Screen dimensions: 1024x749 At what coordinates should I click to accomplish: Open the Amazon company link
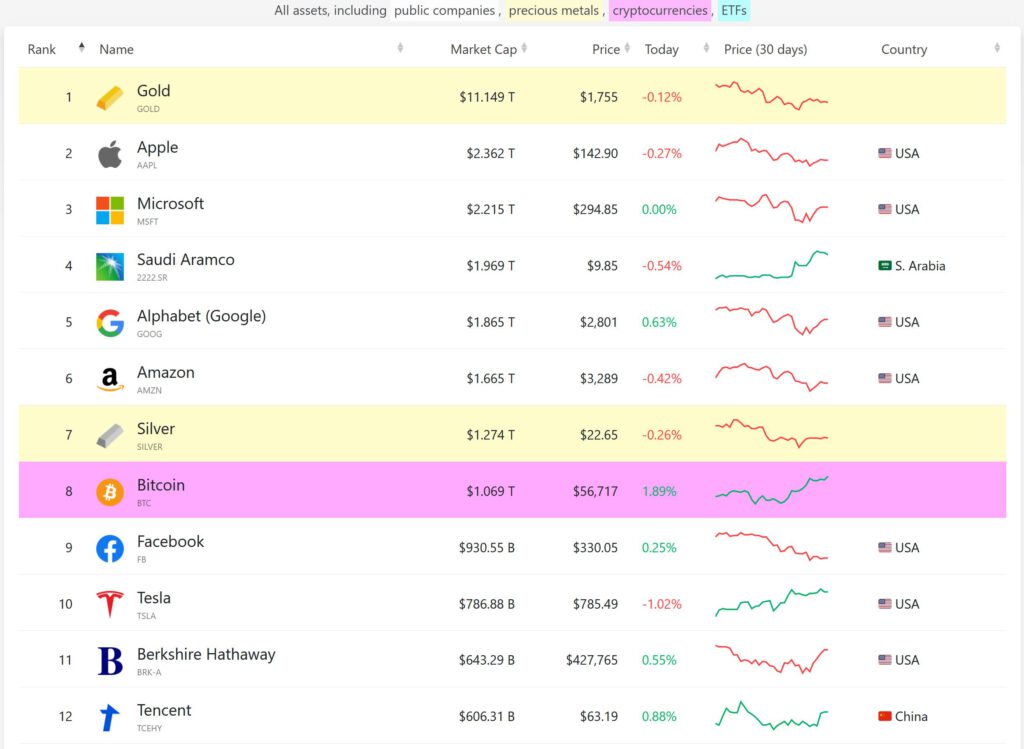[165, 372]
